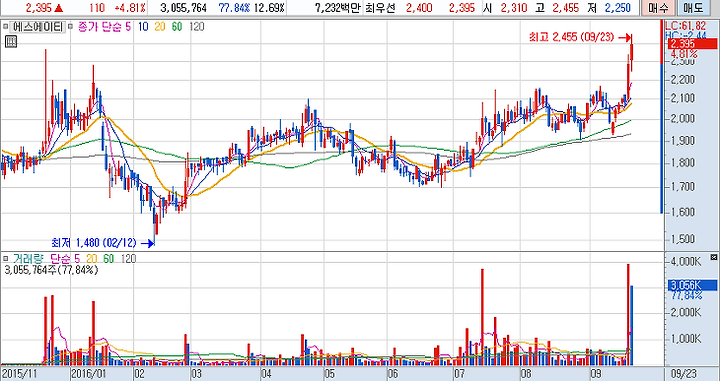Close the volume panel with its corner icon

[x=713, y=257]
